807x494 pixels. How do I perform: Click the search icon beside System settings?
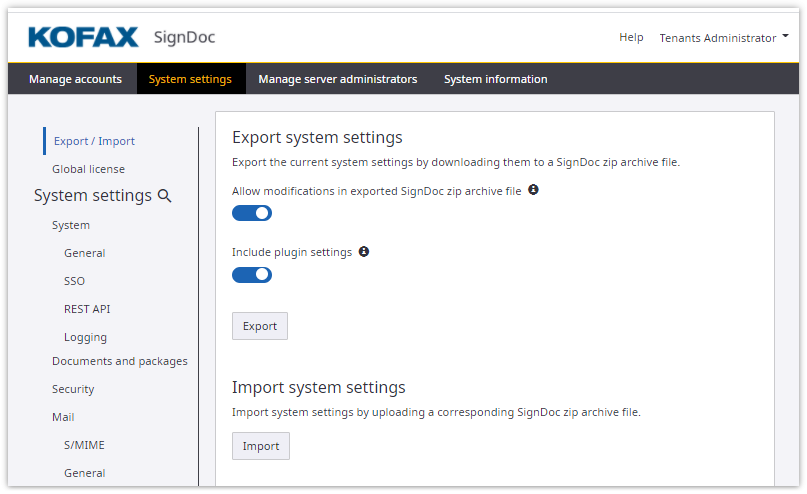(x=165, y=196)
